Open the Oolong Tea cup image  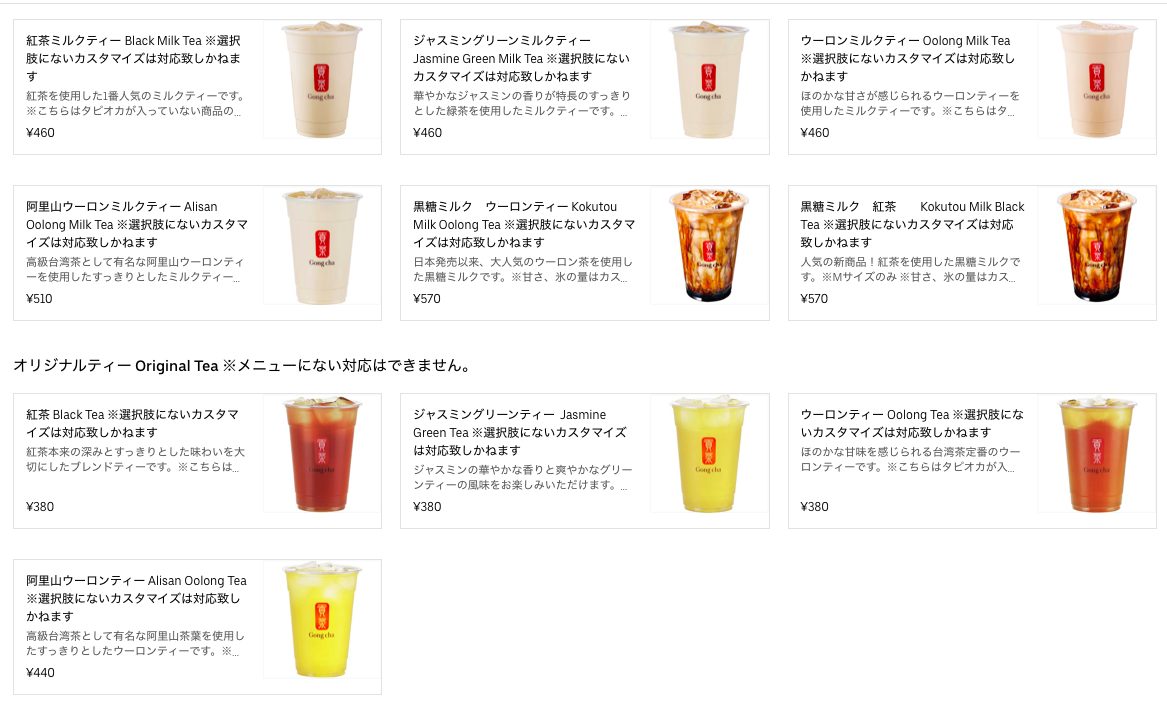[x=1097, y=454]
